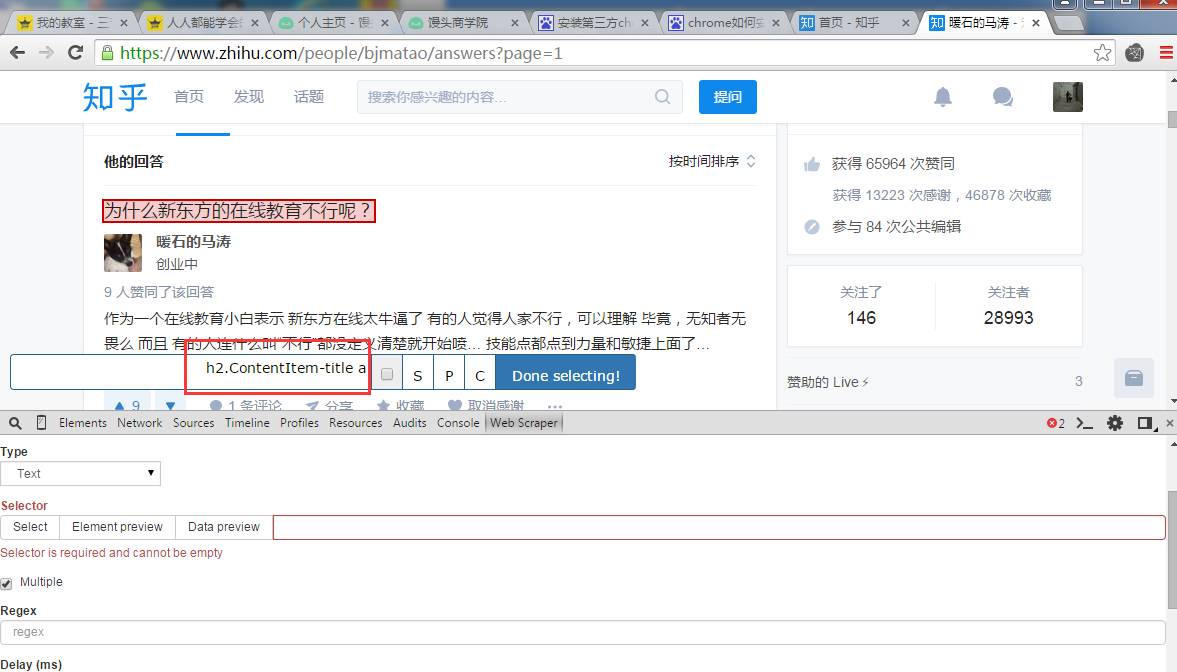Screen dimensions: 1177x672
Task: Click the empty Selector input field
Action: click(x=718, y=527)
